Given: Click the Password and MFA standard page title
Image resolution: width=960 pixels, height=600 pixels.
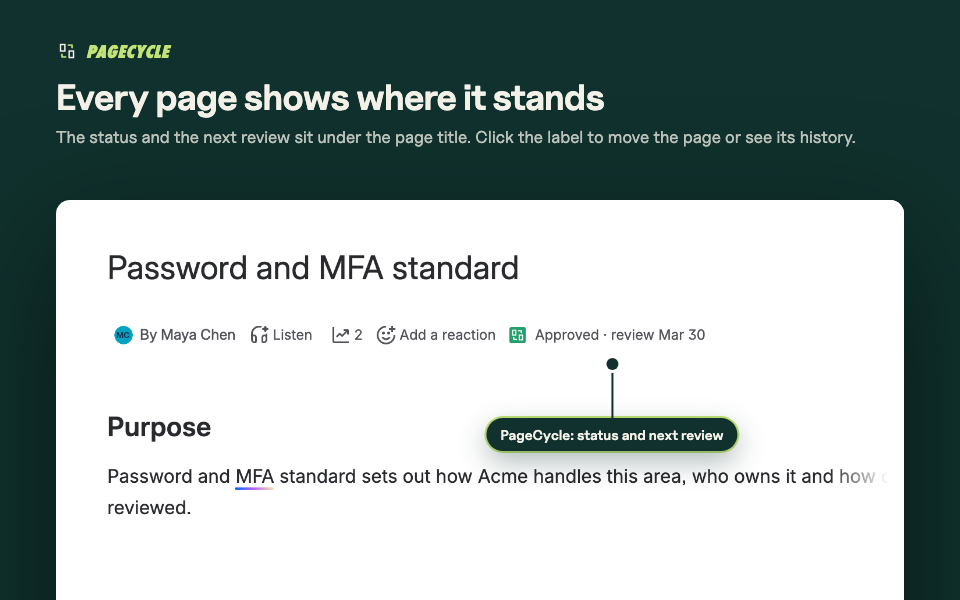Looking at the screenshot, I should click(313, 268).
